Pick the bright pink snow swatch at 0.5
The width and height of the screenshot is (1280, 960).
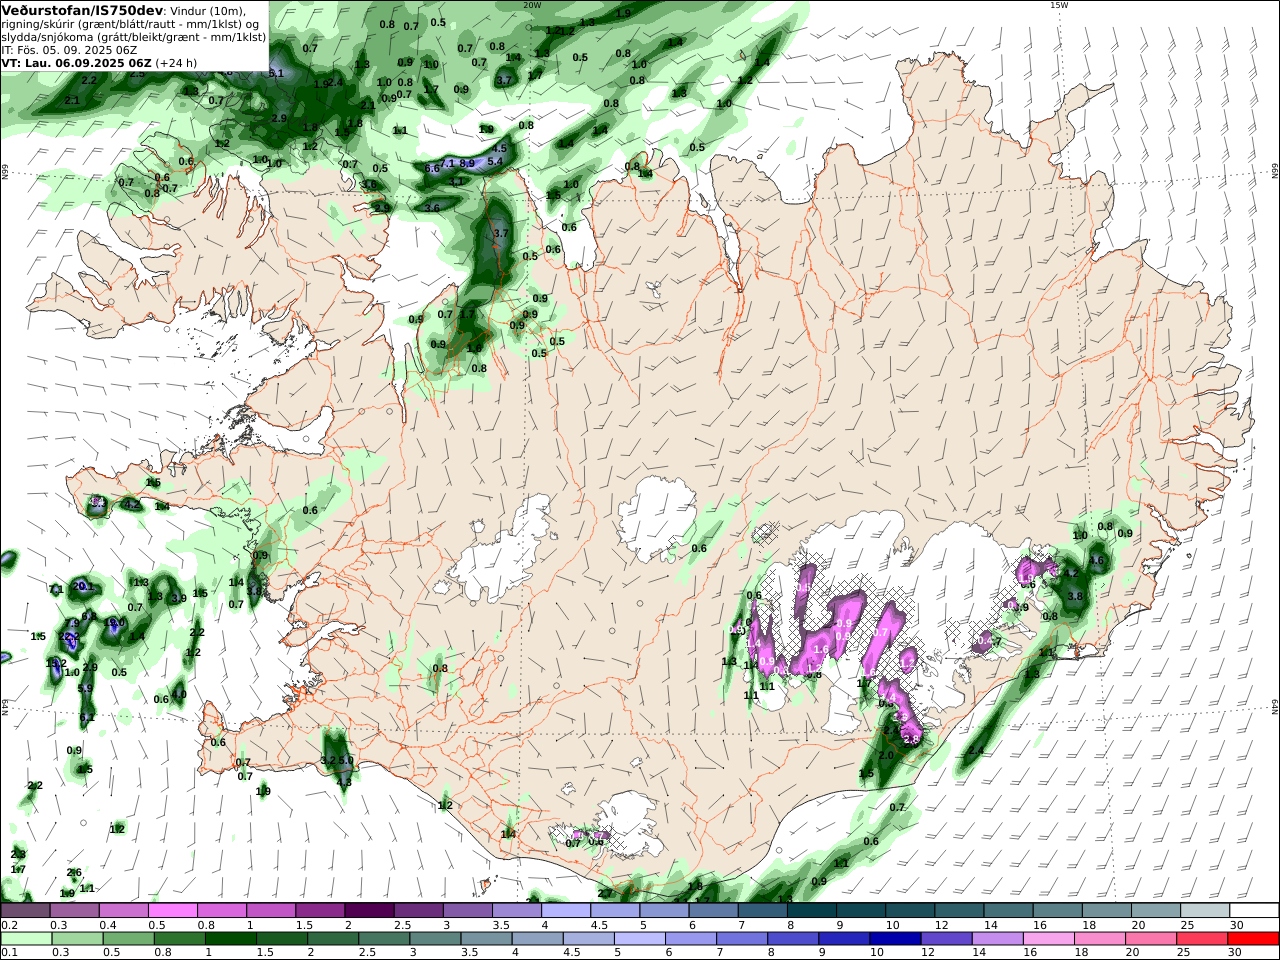click(x=173, y=911)
